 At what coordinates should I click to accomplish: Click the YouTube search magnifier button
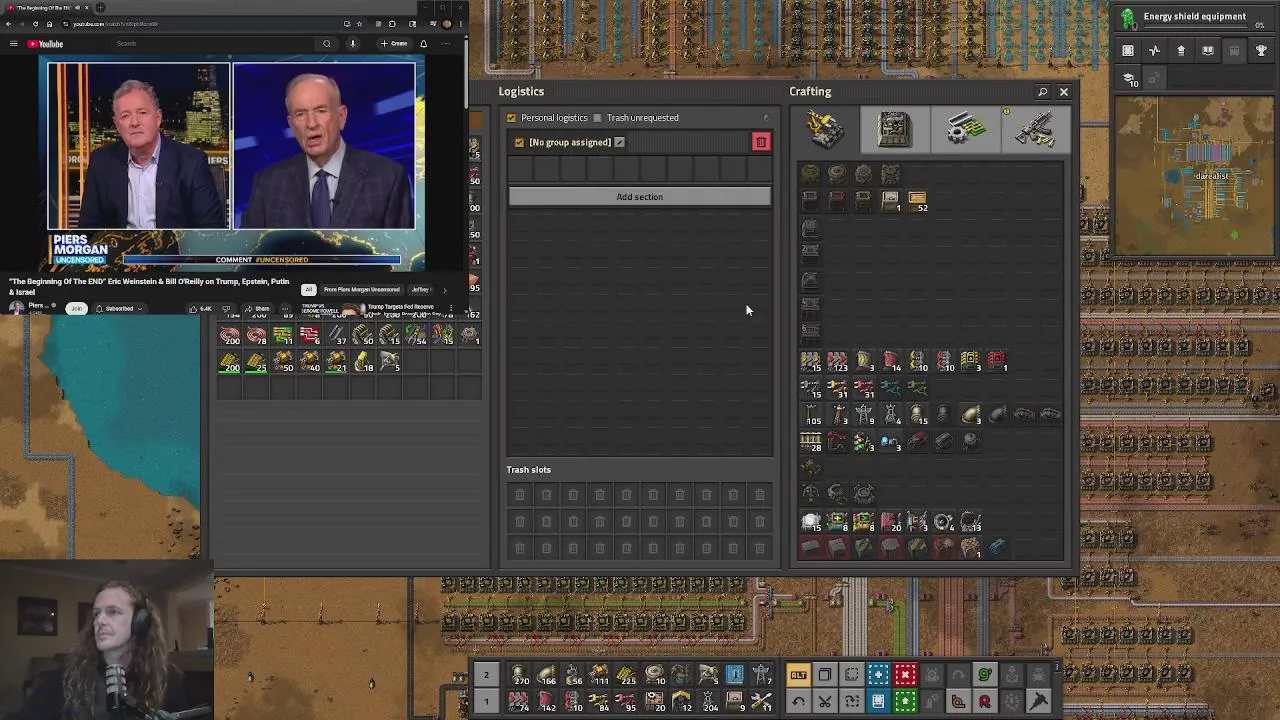click(x=326, y=44)
